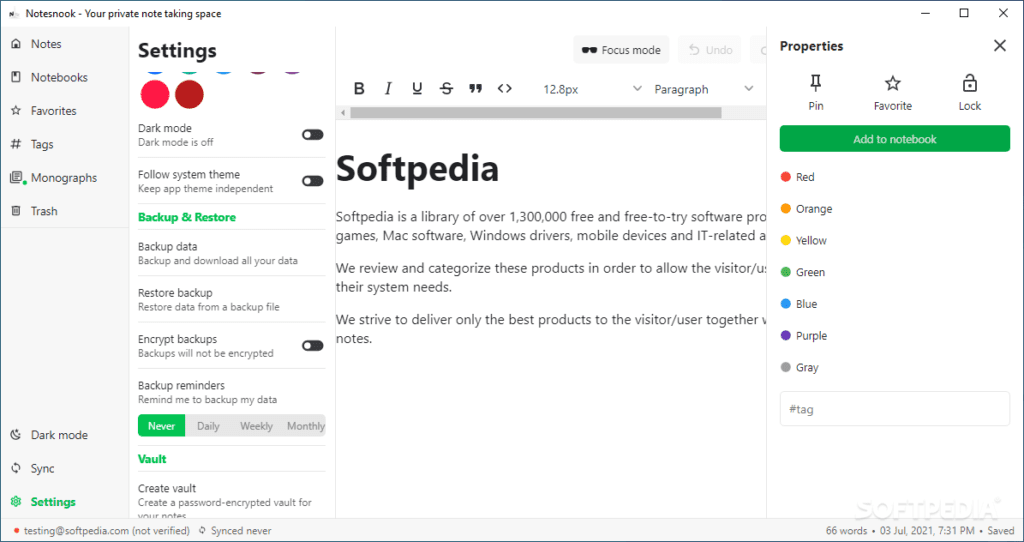The height and width of the screenshot is (542, 1024).
Task: Apply strikethrough formatting
Action: pos(447,89)
